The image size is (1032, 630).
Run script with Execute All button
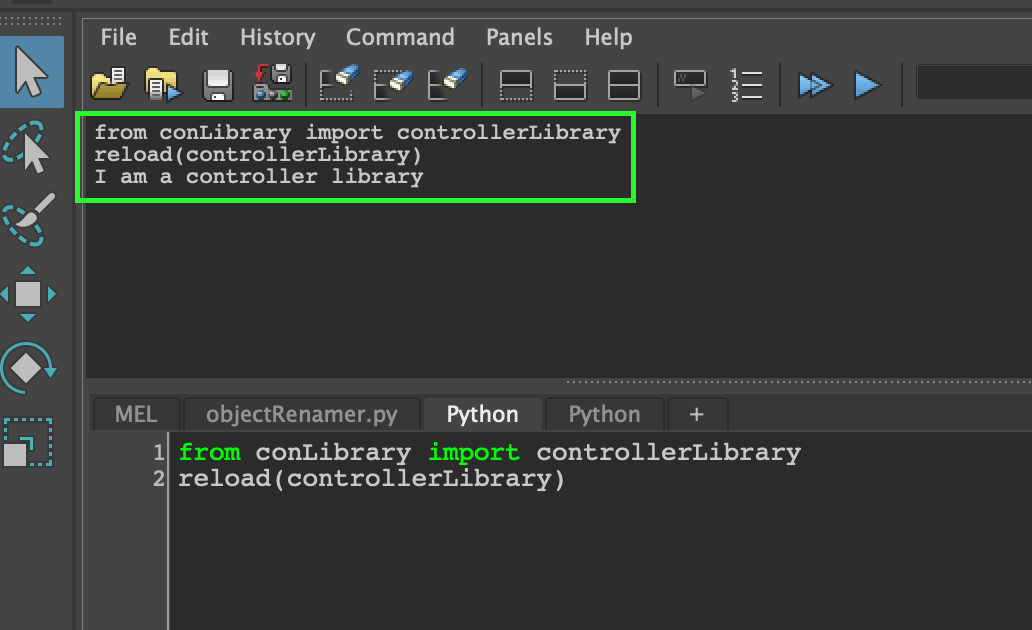click(814, 85)
